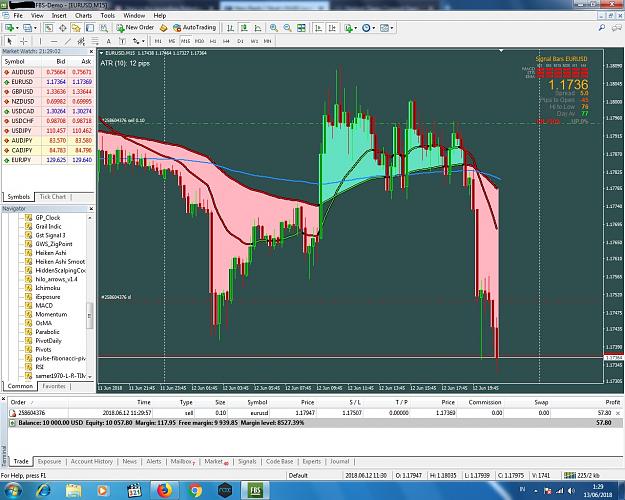Close the Navigator panel

coord(91,209)
